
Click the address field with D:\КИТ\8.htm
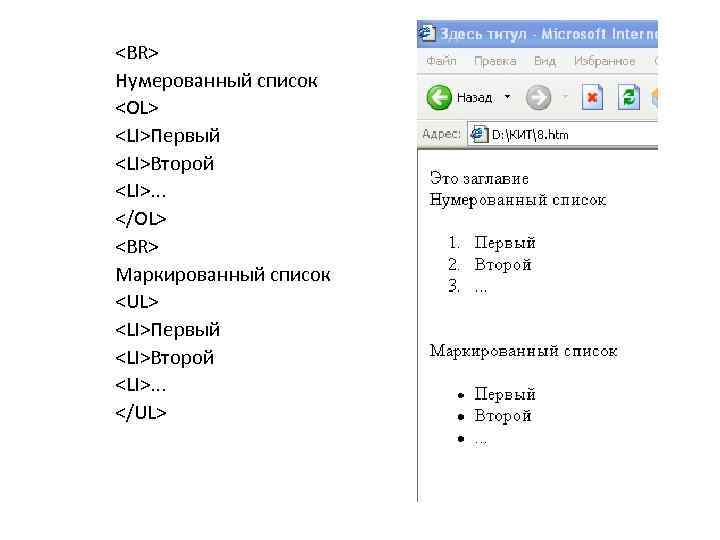562,135
